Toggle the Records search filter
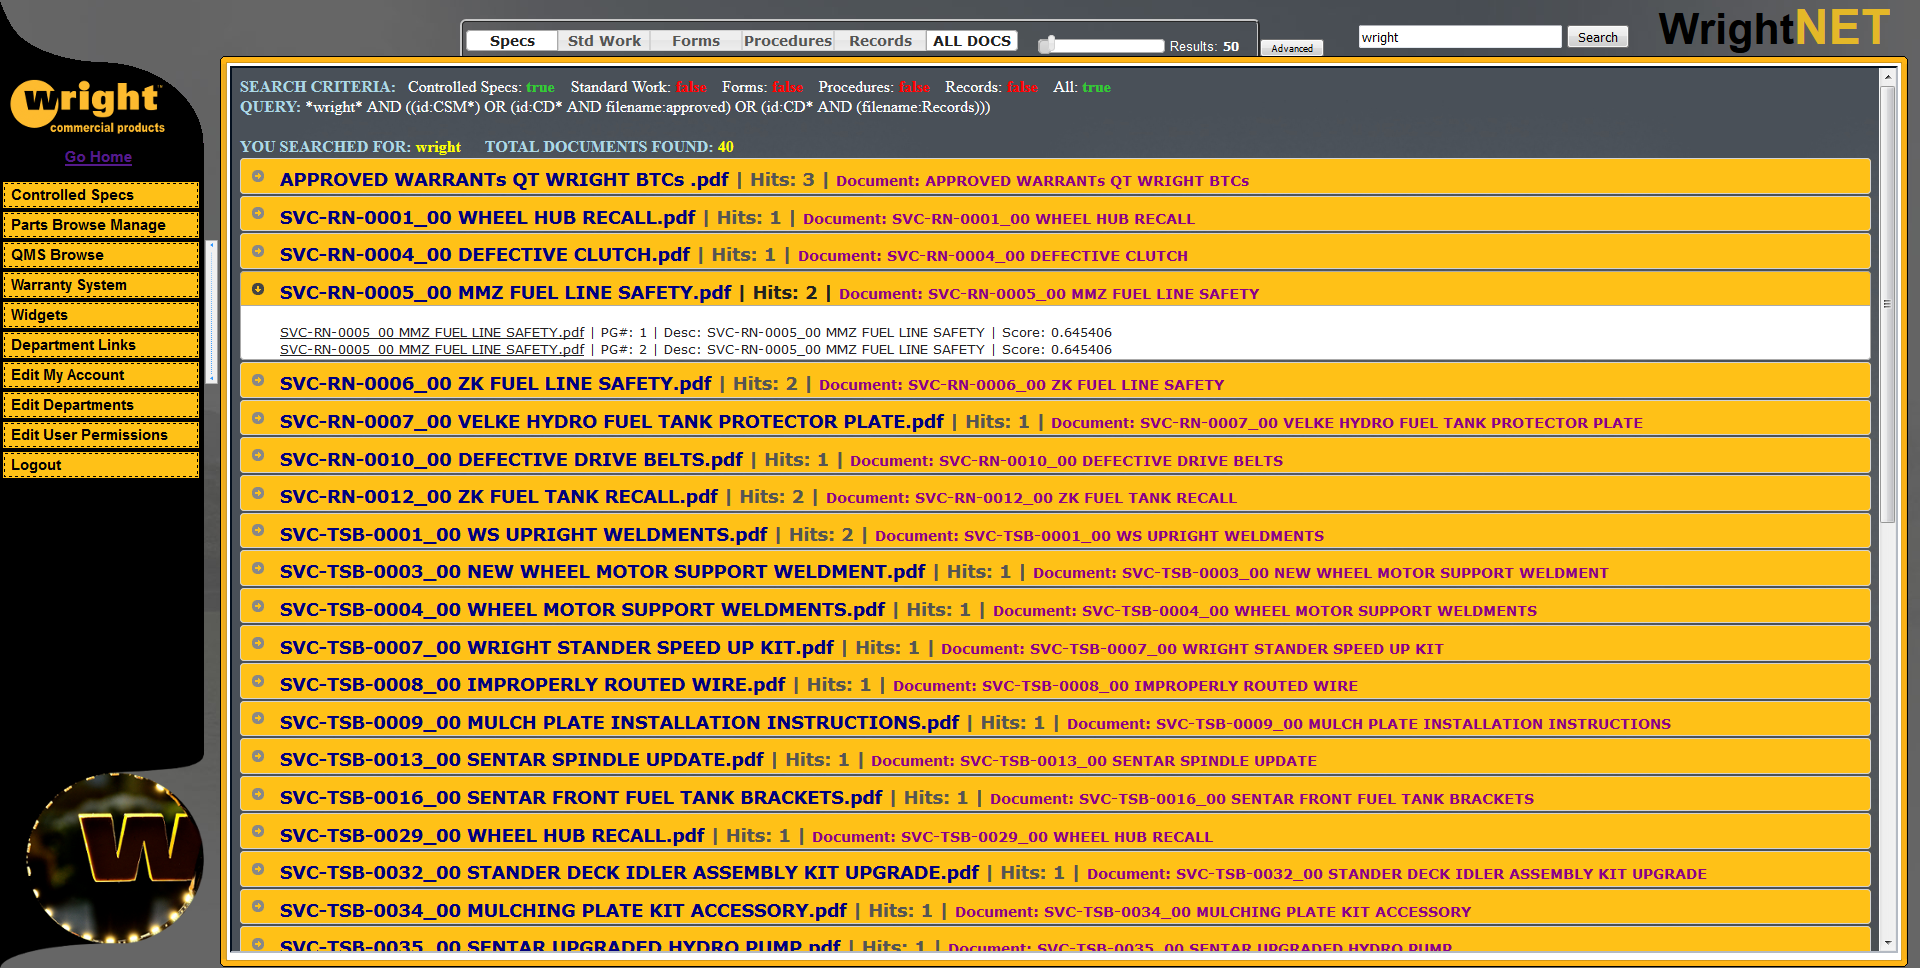The width and height of the screenshot is (1920, 968). (880, 41)
